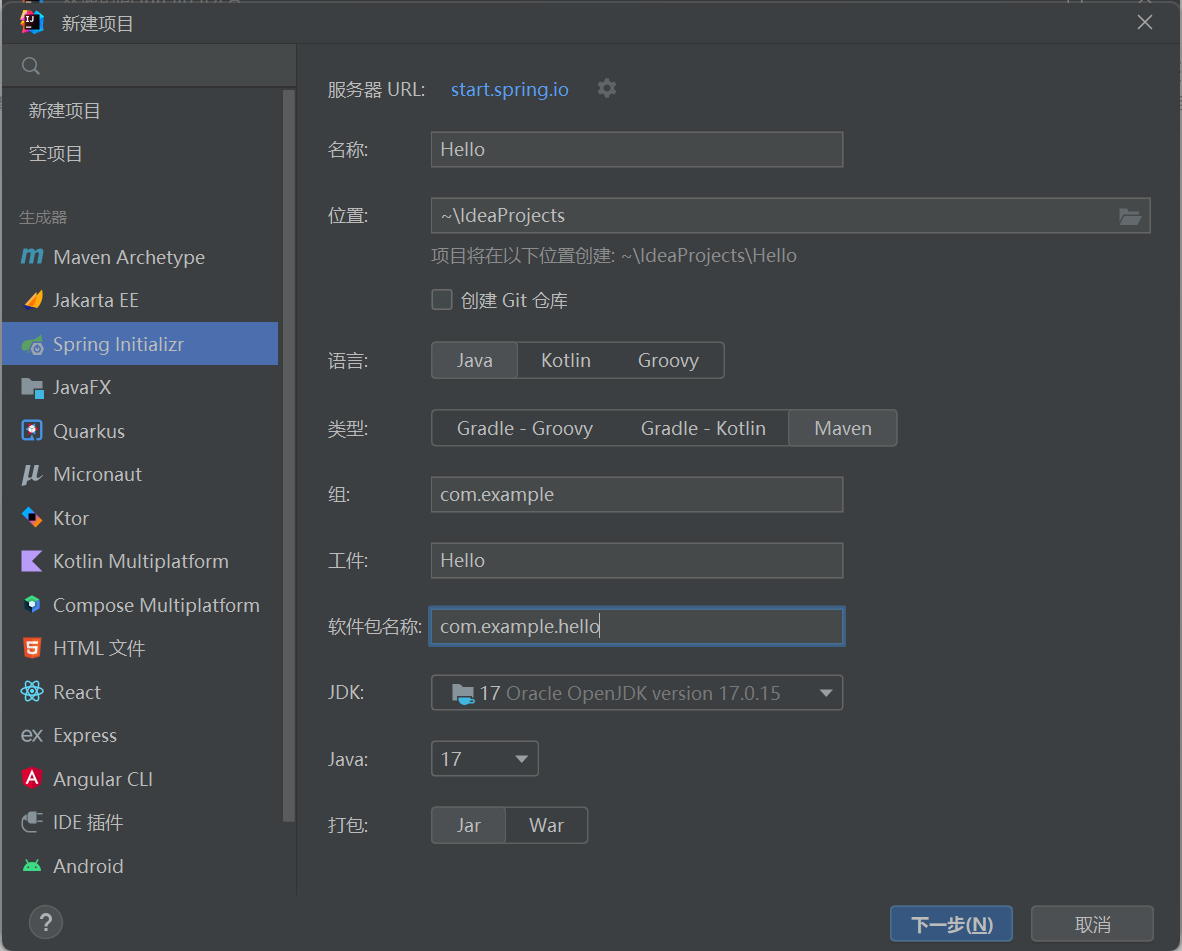
Task: Click the IDE plugin icon
Action: 32,822
